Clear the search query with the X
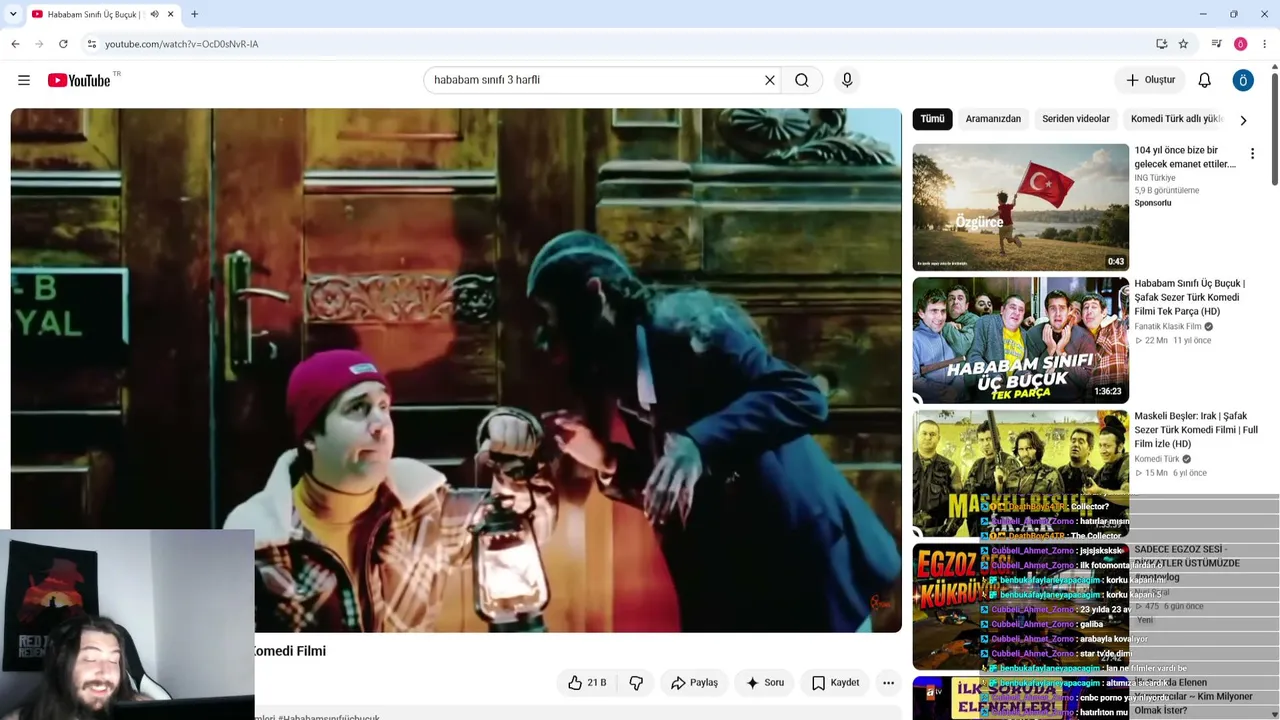 [x=770, y=80]
